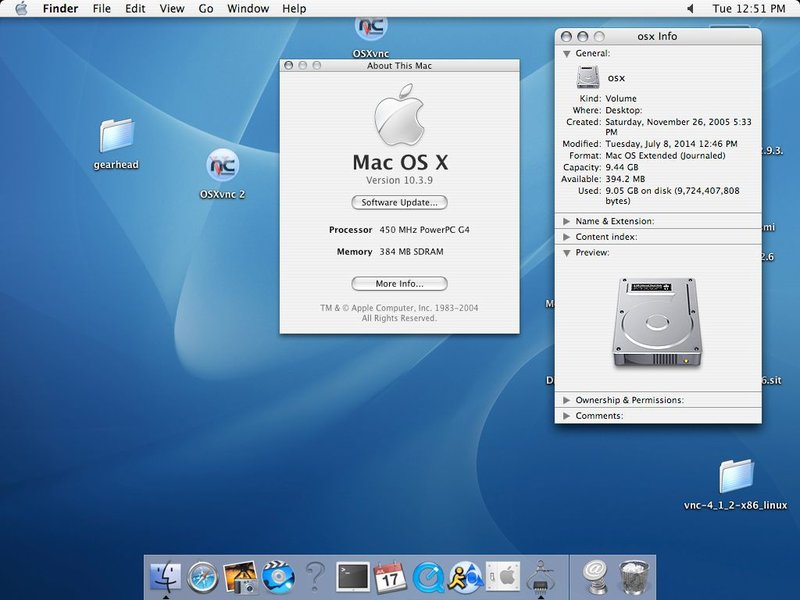Screen dimensions: 800x600
Task: Click the Version 10.3.9 text
Action: tap(399, 180)
